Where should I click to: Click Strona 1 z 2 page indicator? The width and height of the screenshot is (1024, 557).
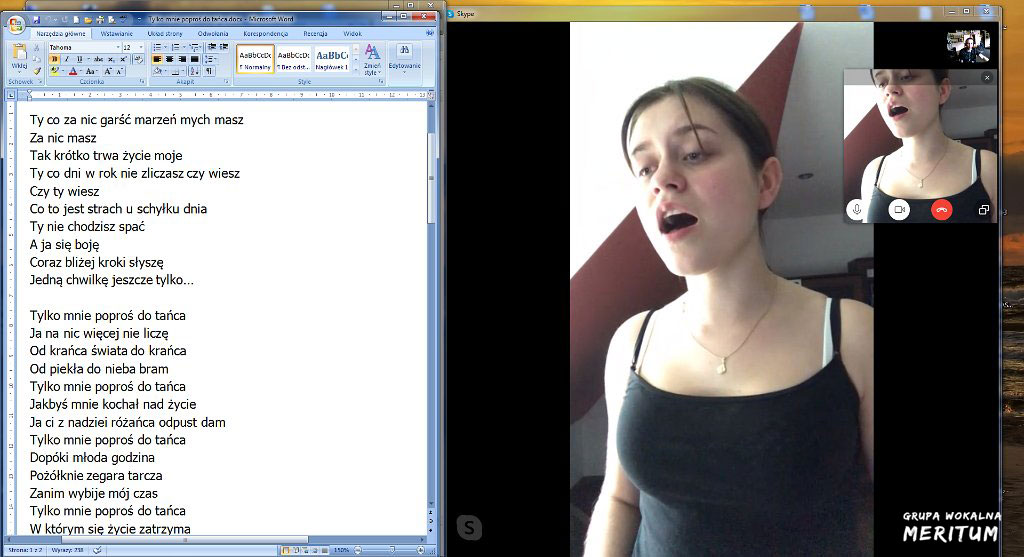pos(25,550)
